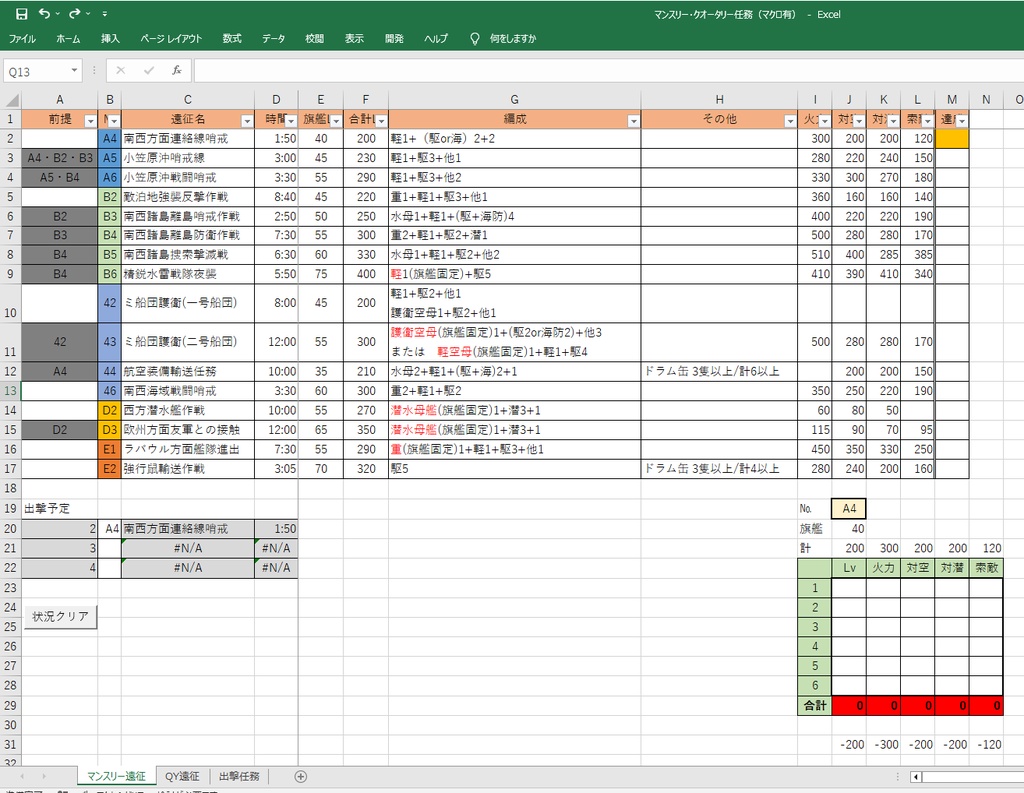Select the blue A5 number cell

click(110, 158)
